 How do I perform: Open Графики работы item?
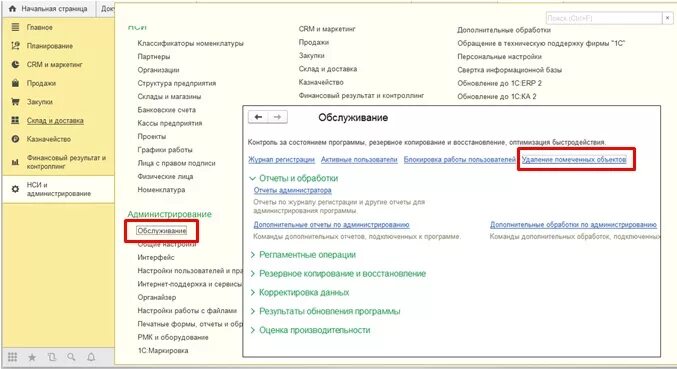[x=165, y=150]
